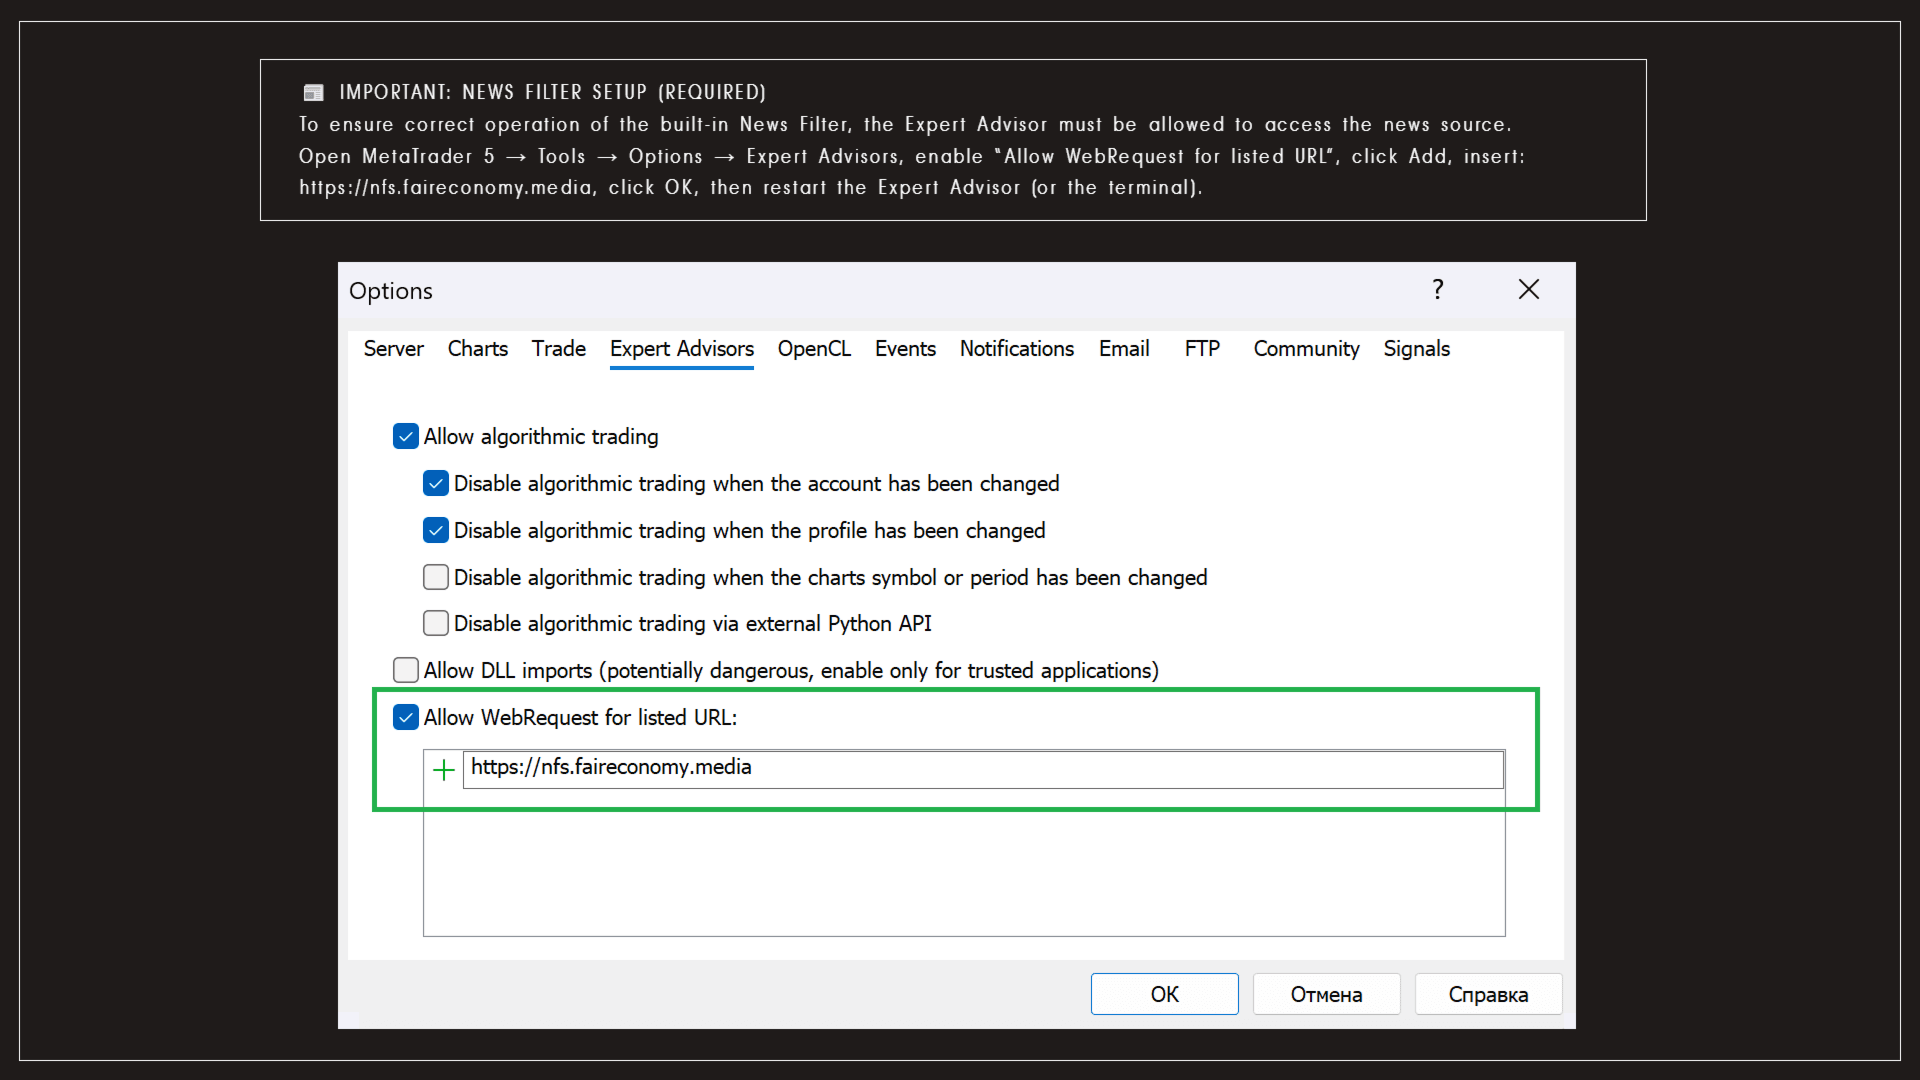Screen dimensions: 1920x1080
Task: Click the question mark help icon
Action: [x=1437, y=290]
